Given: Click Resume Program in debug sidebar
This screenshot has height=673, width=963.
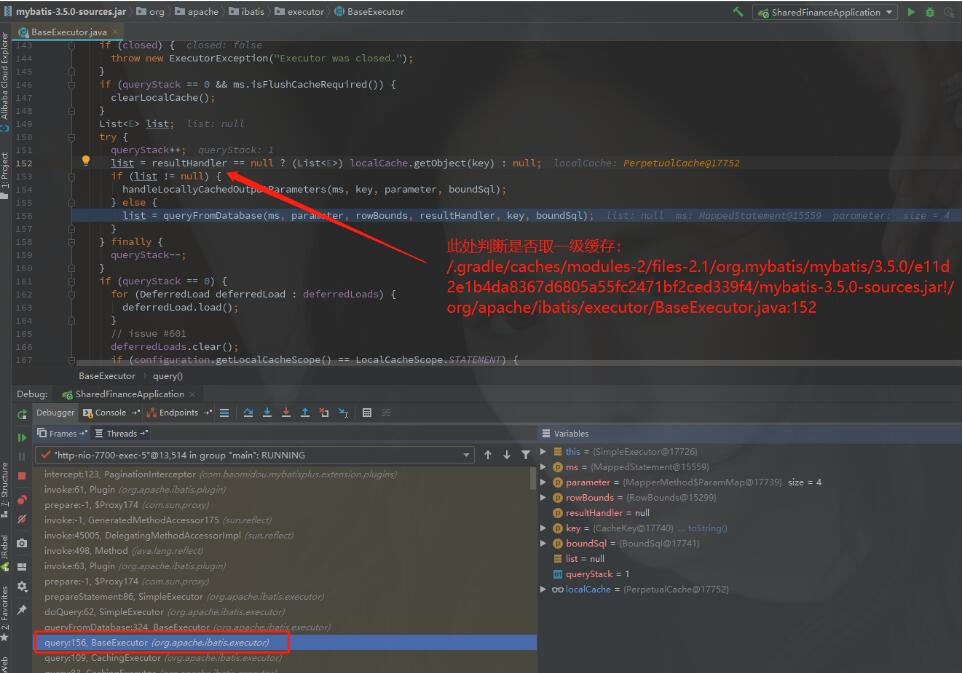Looking at the screenshot, I should click(x=22, y=437).
